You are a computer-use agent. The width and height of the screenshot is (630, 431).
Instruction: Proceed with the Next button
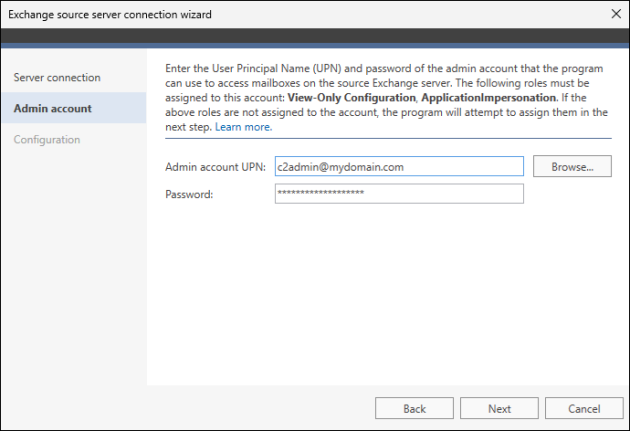click(499, 409)
